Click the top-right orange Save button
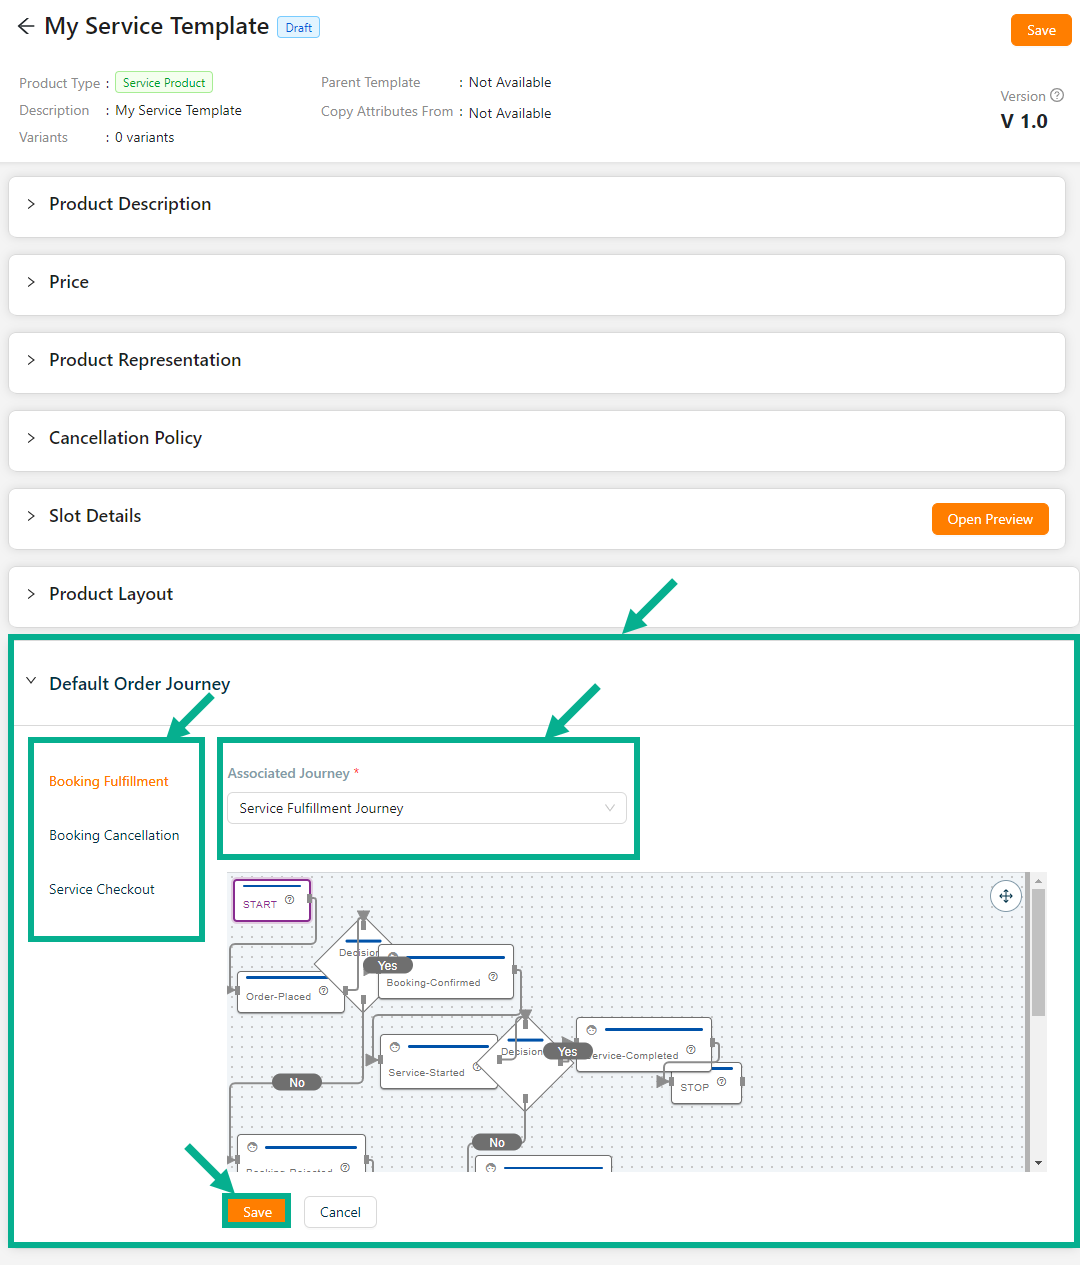1080x1265 pixels. (x=1041, y=30)
